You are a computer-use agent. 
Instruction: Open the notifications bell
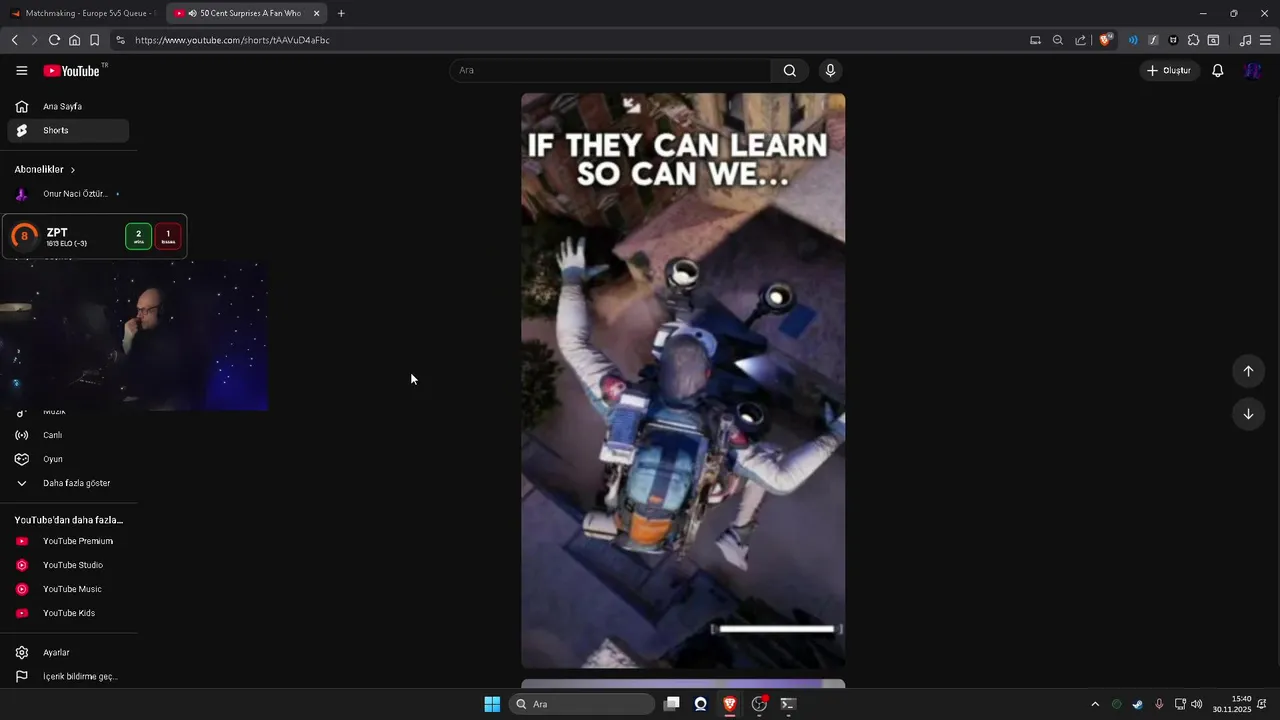pyautogui.click(x=1217, y=71)
